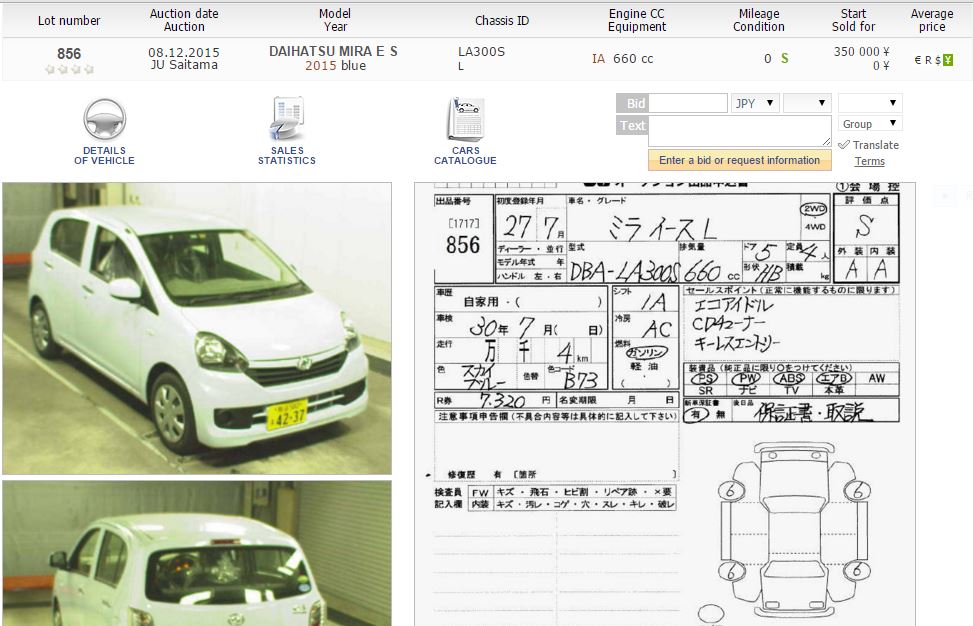
Task: Open the Cars Catalogue newspaper icon
Action: [x=465, y=118]
